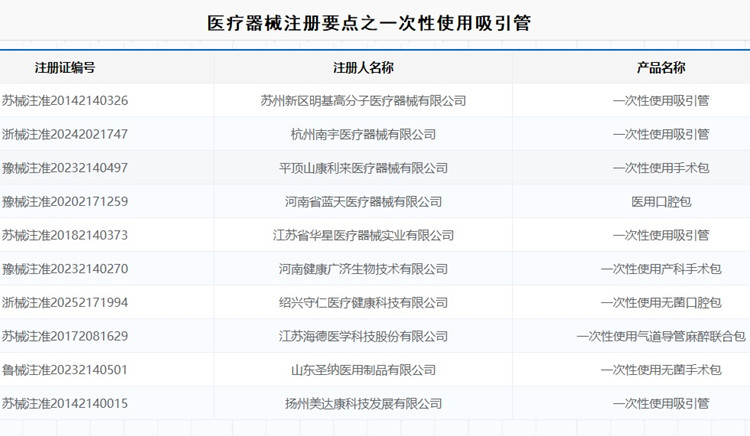Select registration number 豫械注准20232140497
This screenshot has height=436, width=750.
coord(65,168)
